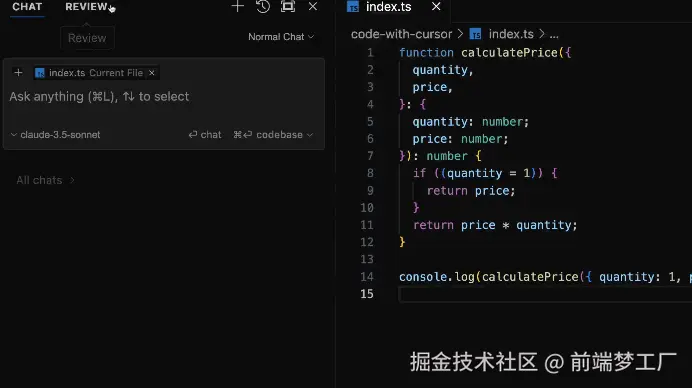Click 'return price;' on line 9
The image size is (692, 388).
[x=470, y=191]
